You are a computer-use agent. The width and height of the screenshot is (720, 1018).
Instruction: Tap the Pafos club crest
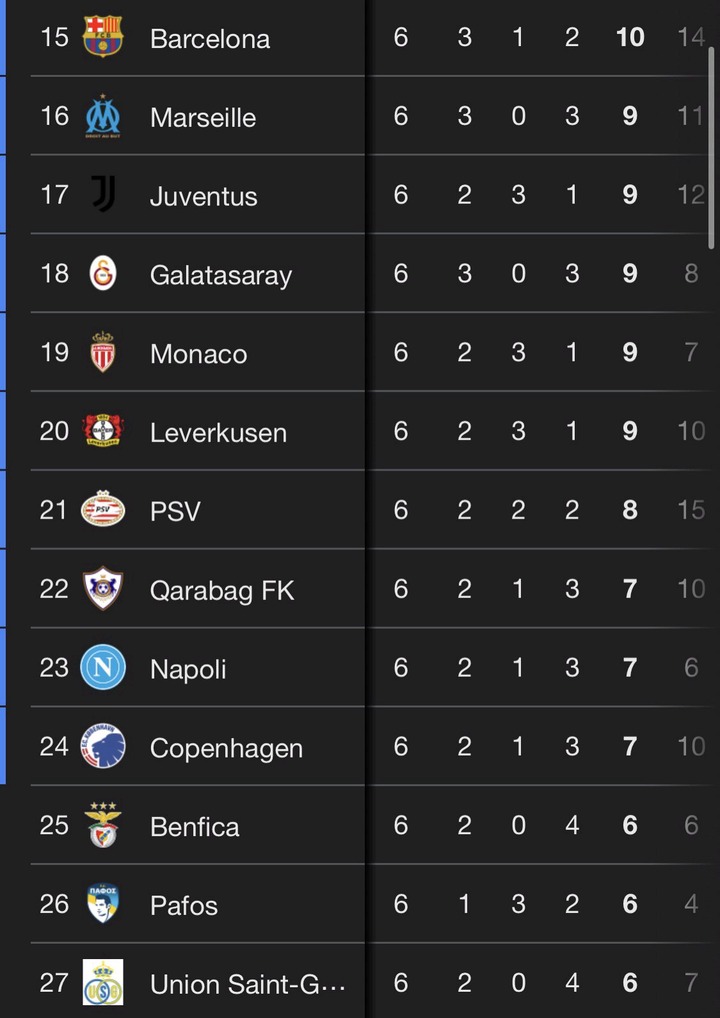click(103, 904)
